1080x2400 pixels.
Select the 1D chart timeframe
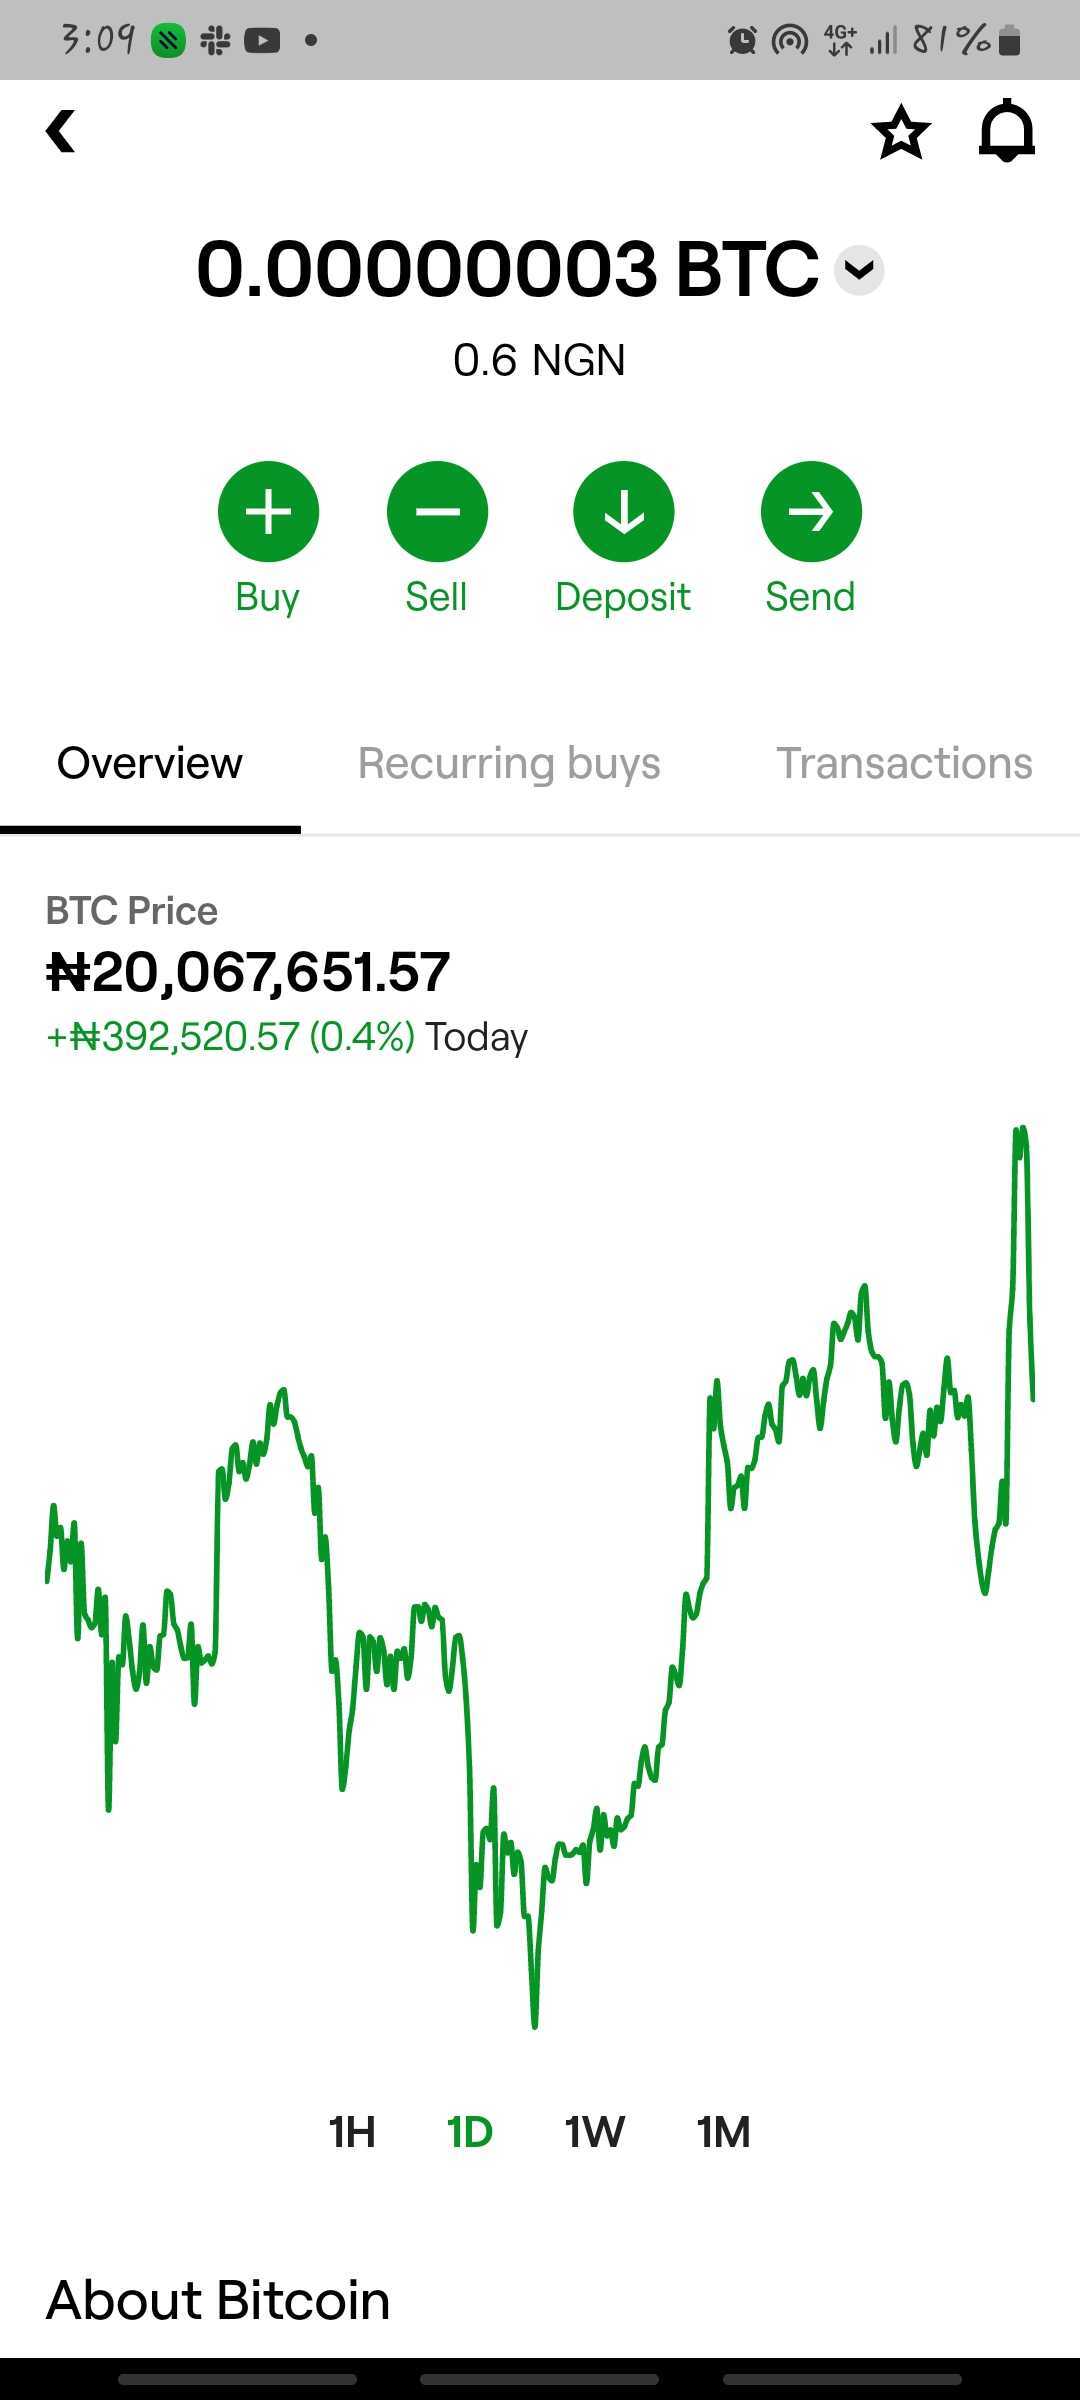coord(470,2132)
